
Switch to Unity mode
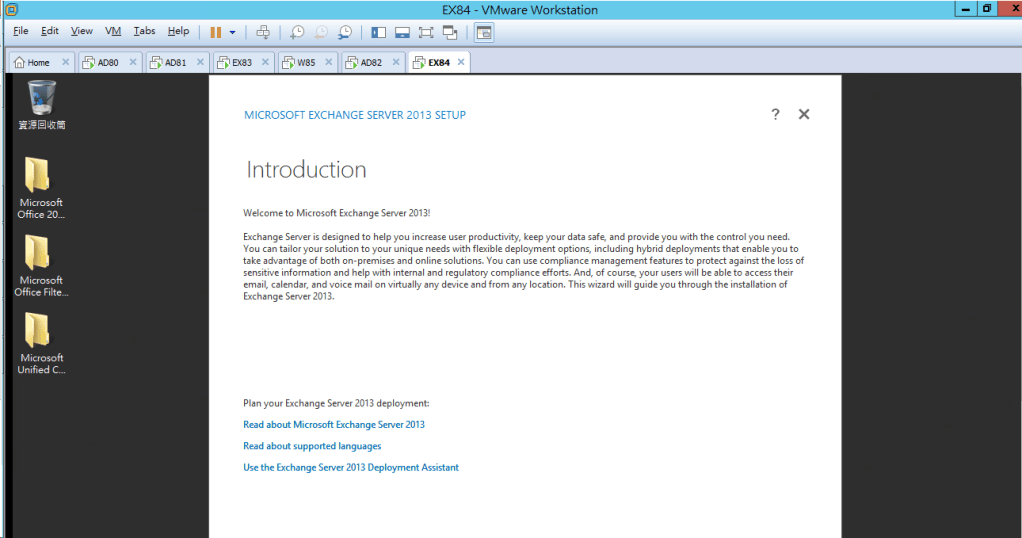450,32
